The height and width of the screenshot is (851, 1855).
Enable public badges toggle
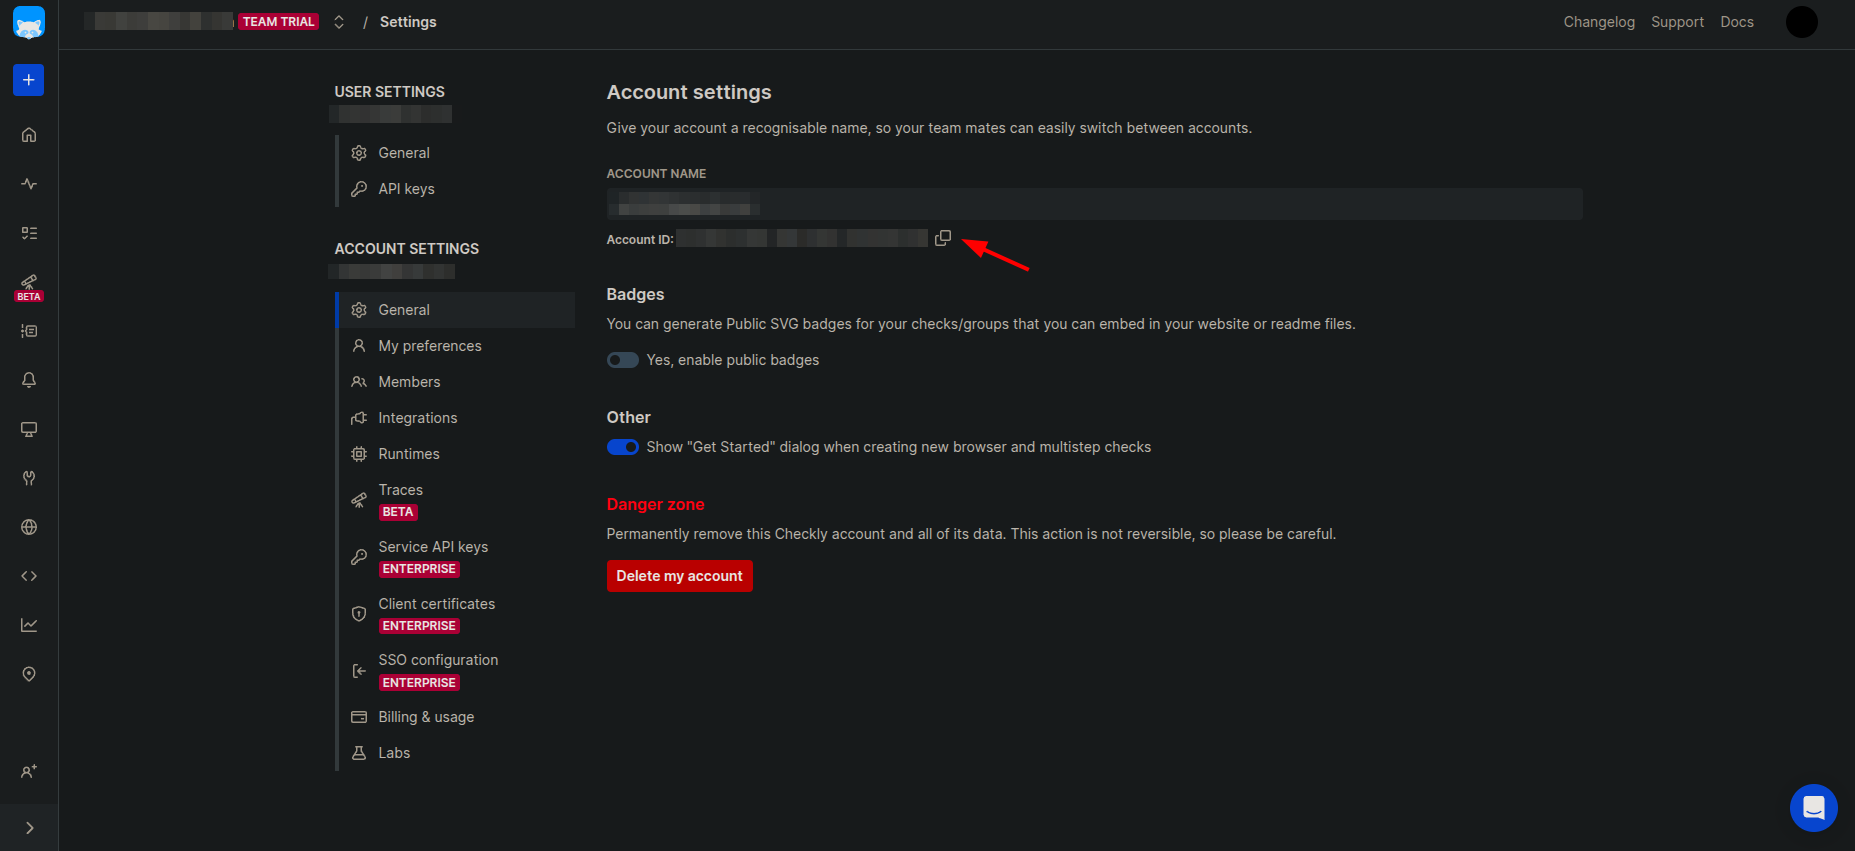(x=622, y=360)
